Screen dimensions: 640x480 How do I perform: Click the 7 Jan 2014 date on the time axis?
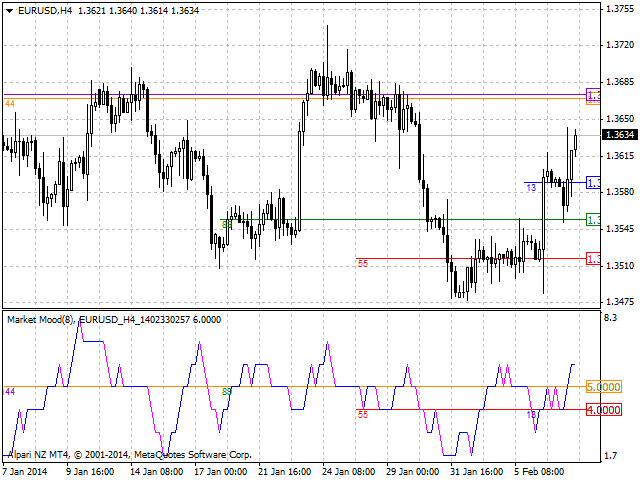pyautogui.click(x=25, y=472)
